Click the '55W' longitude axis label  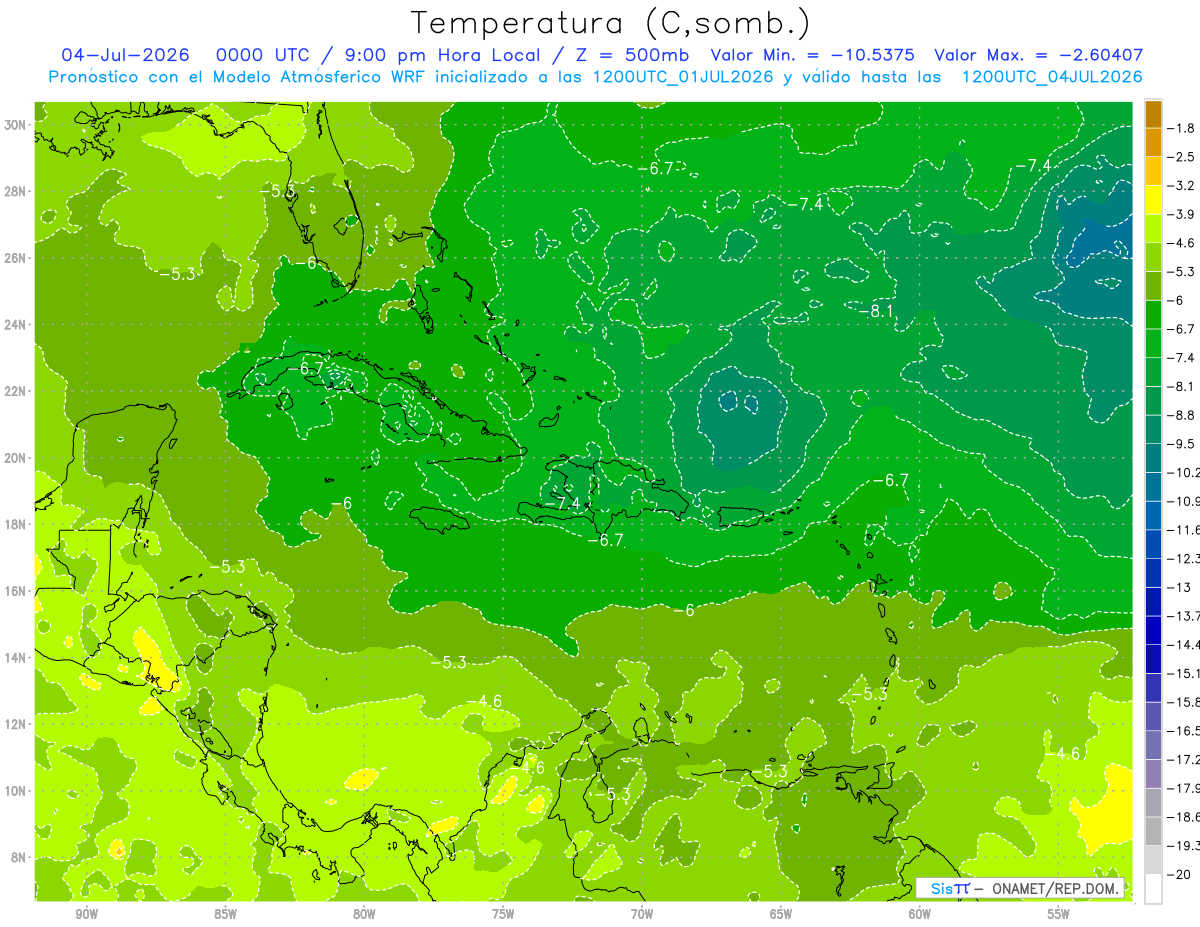pos(1059,916)
